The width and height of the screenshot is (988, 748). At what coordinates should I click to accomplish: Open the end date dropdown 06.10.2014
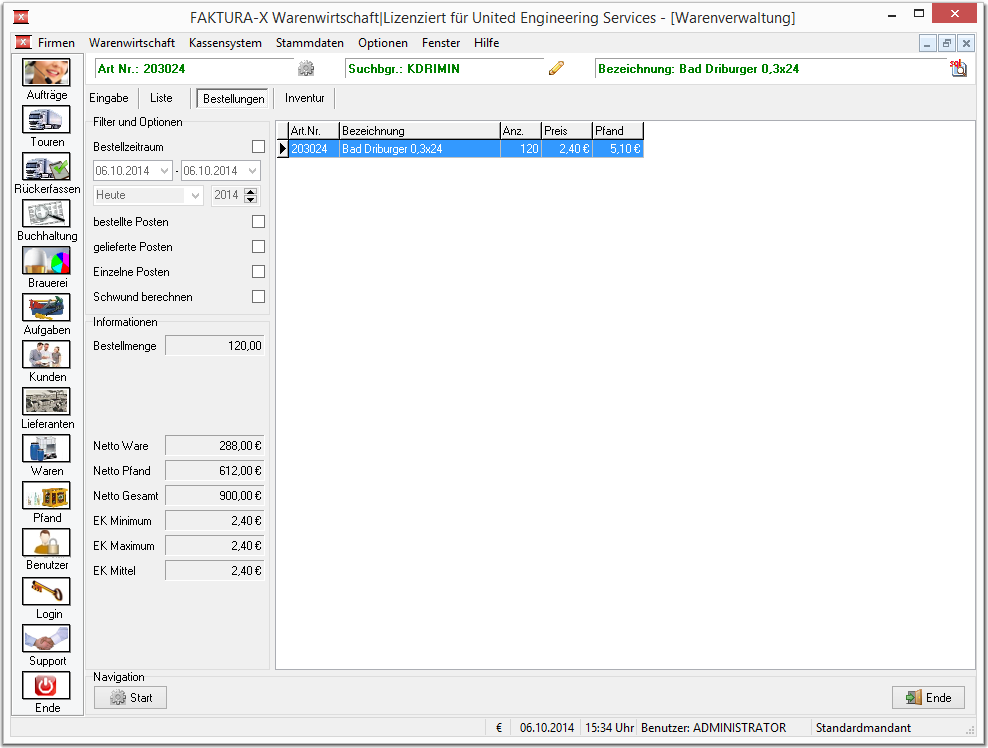[x=253, y=171]
